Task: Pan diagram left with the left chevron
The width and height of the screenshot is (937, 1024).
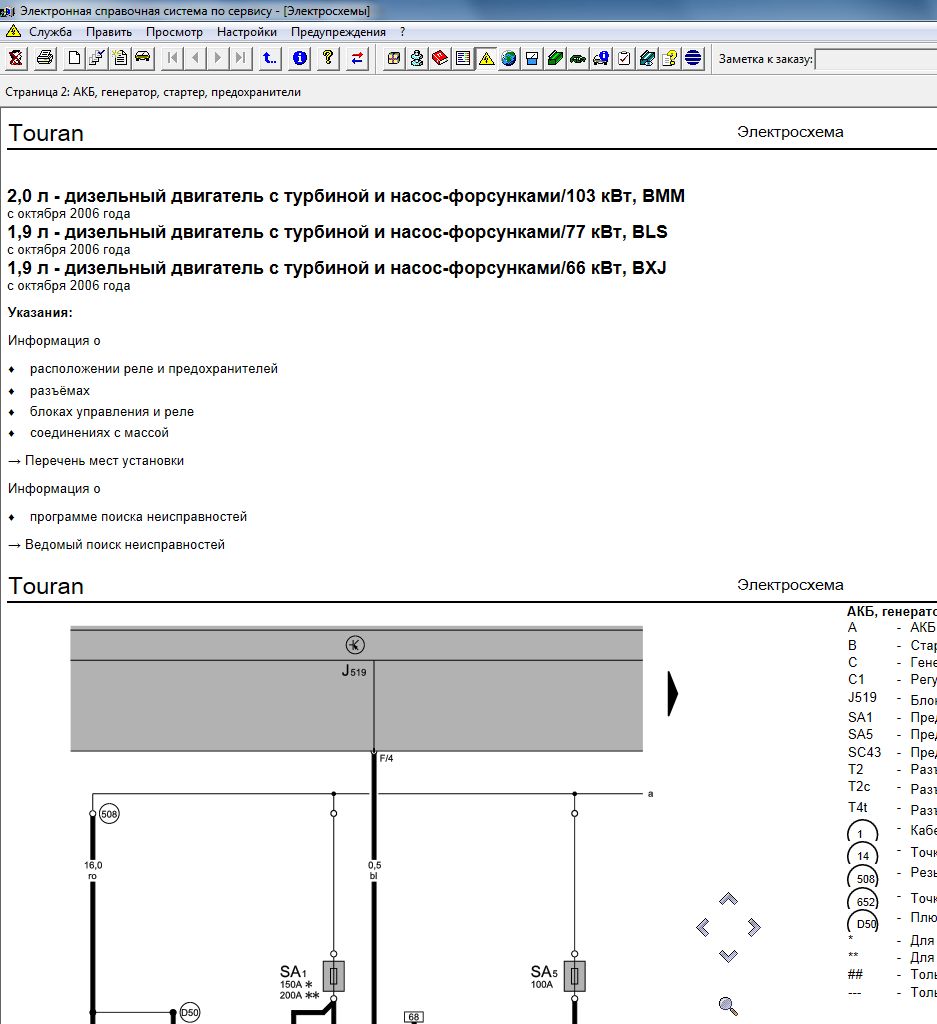Action: pyautogui.click(x=703, y=927)
